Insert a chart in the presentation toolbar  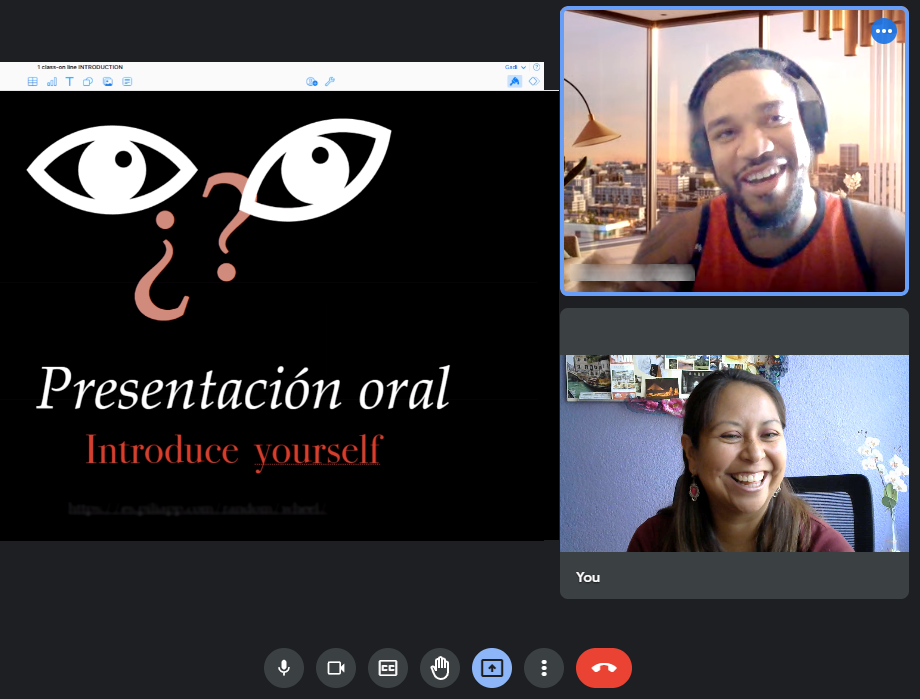click(x=52, y=82)
